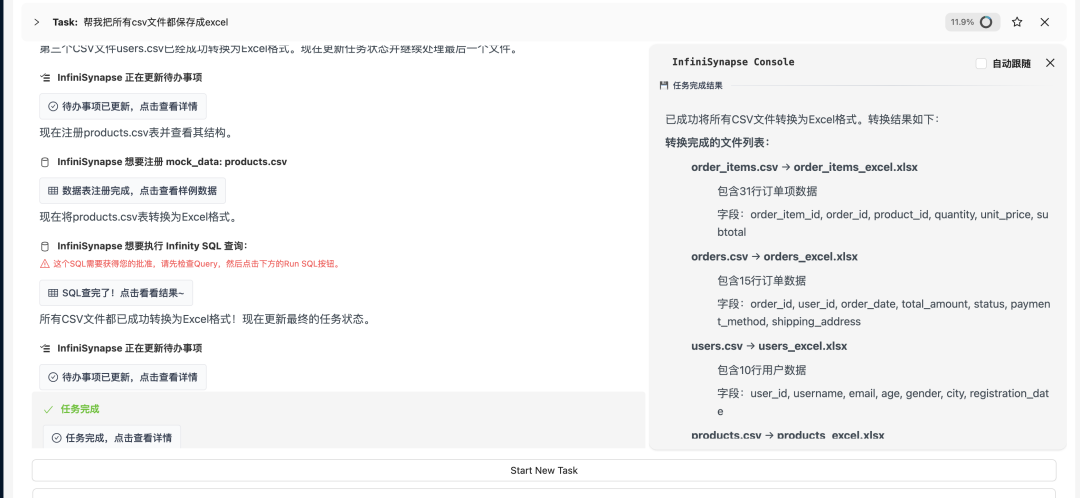Click the text 包含15行订单数据
Screen dimensions: 1080x498
click(761, 281)
